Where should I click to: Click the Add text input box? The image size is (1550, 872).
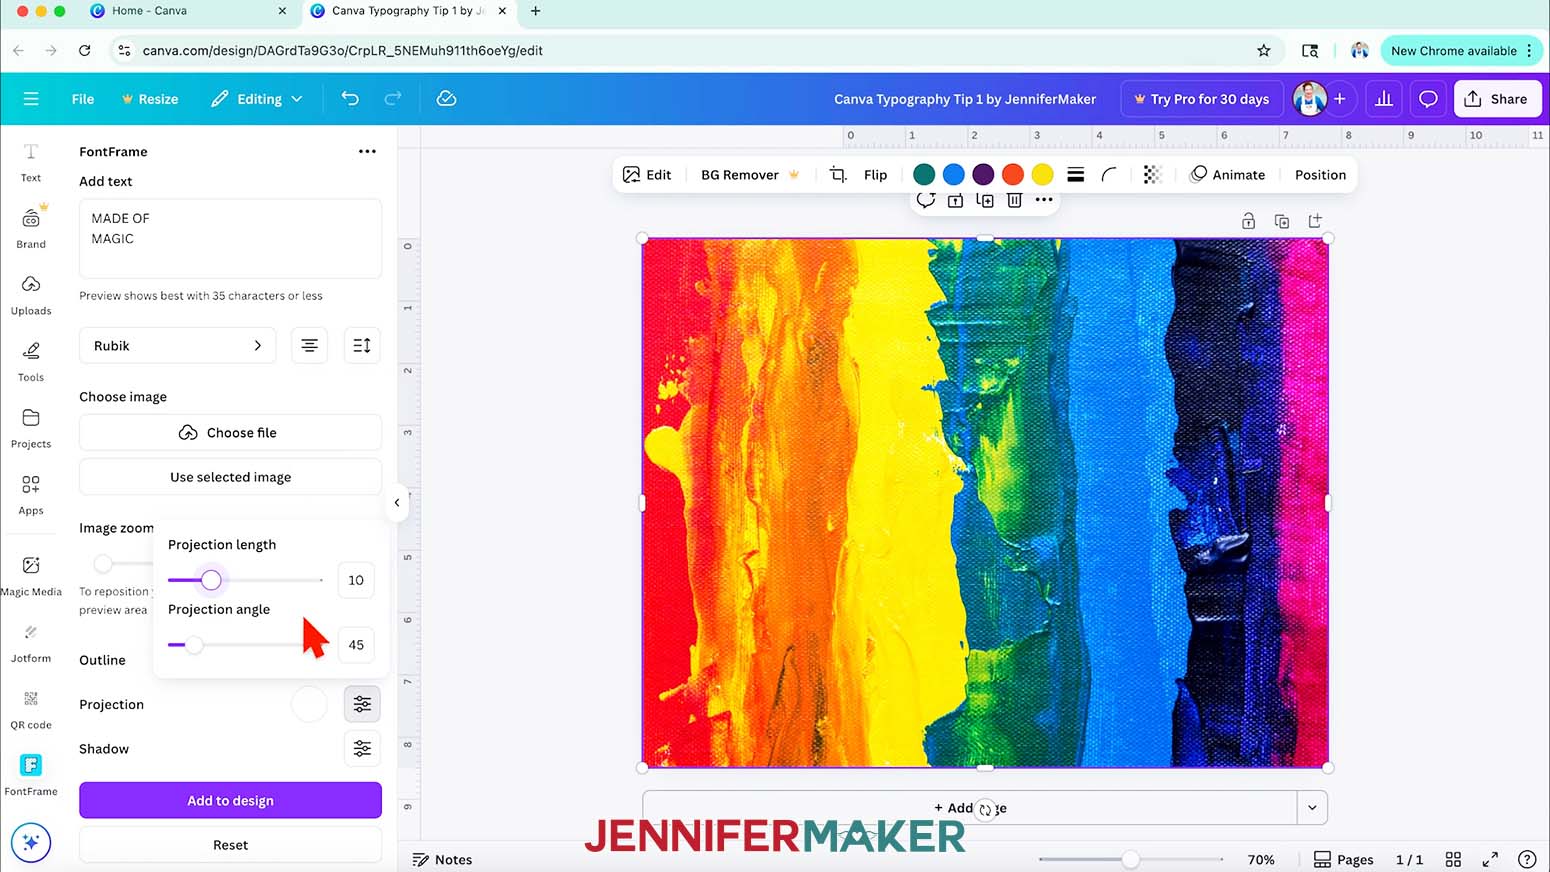[230, 239]
